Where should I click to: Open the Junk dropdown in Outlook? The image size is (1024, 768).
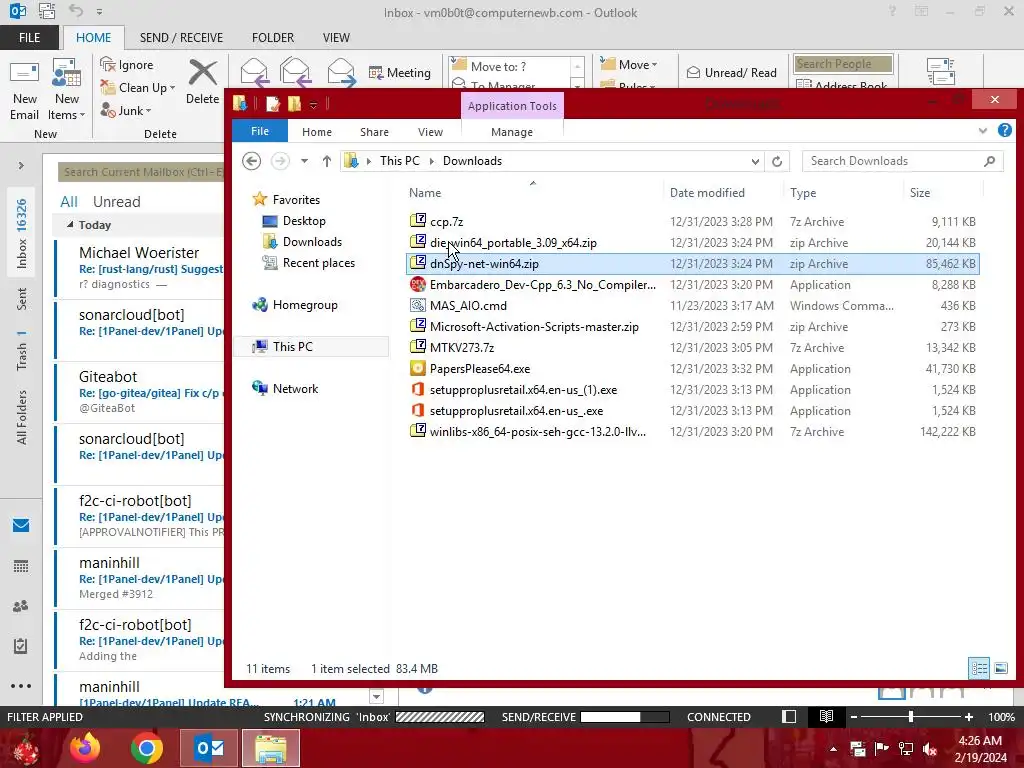click(x=126, y=110)
